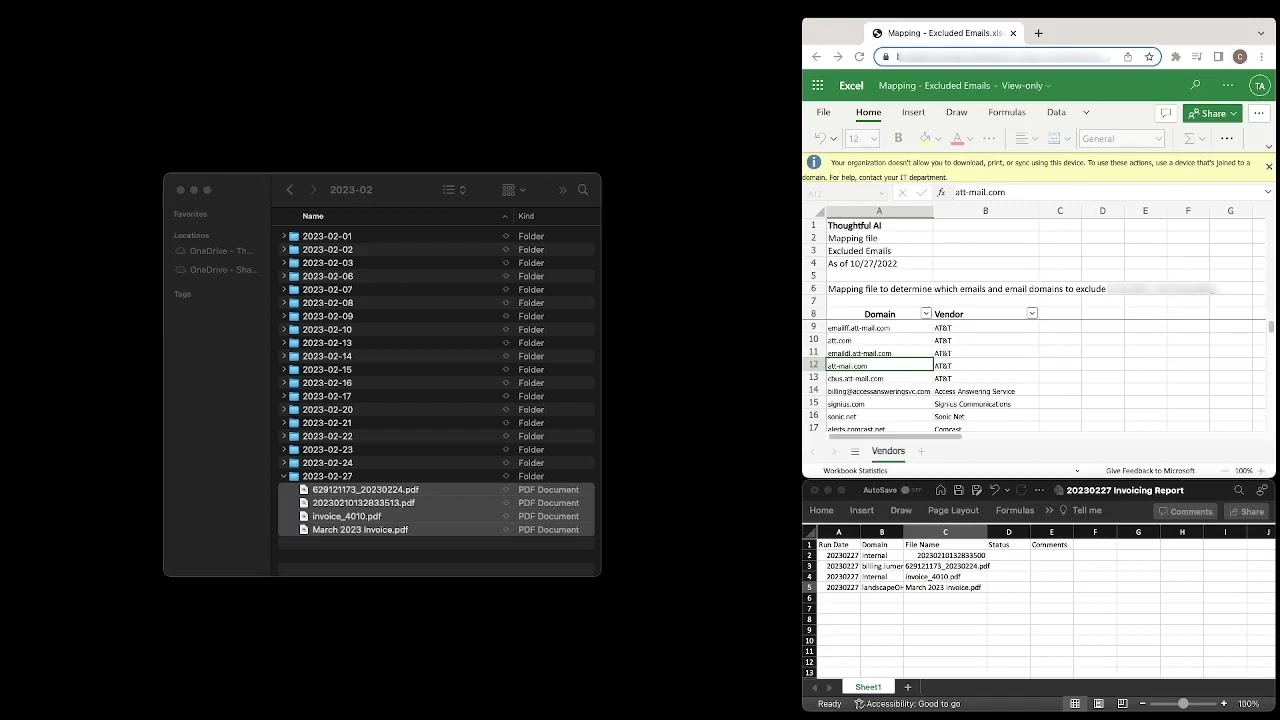Expand the 2023-02-24 folder in Finder

click(284, 463)
